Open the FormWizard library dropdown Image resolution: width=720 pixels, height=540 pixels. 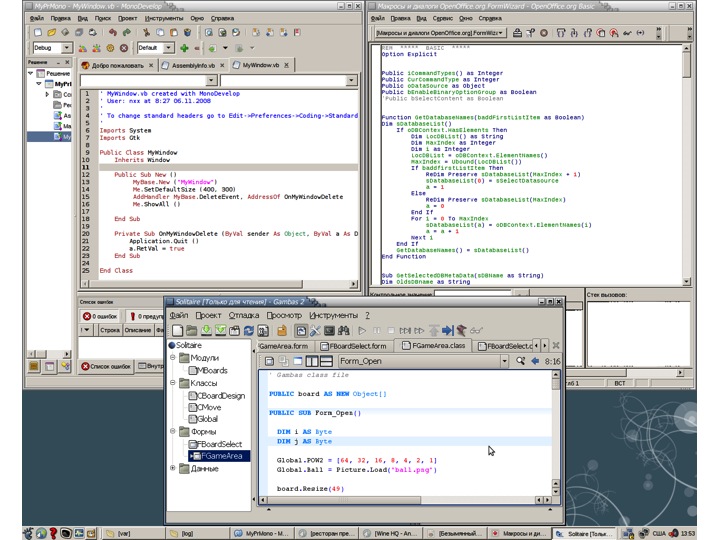tap(501, 33)
